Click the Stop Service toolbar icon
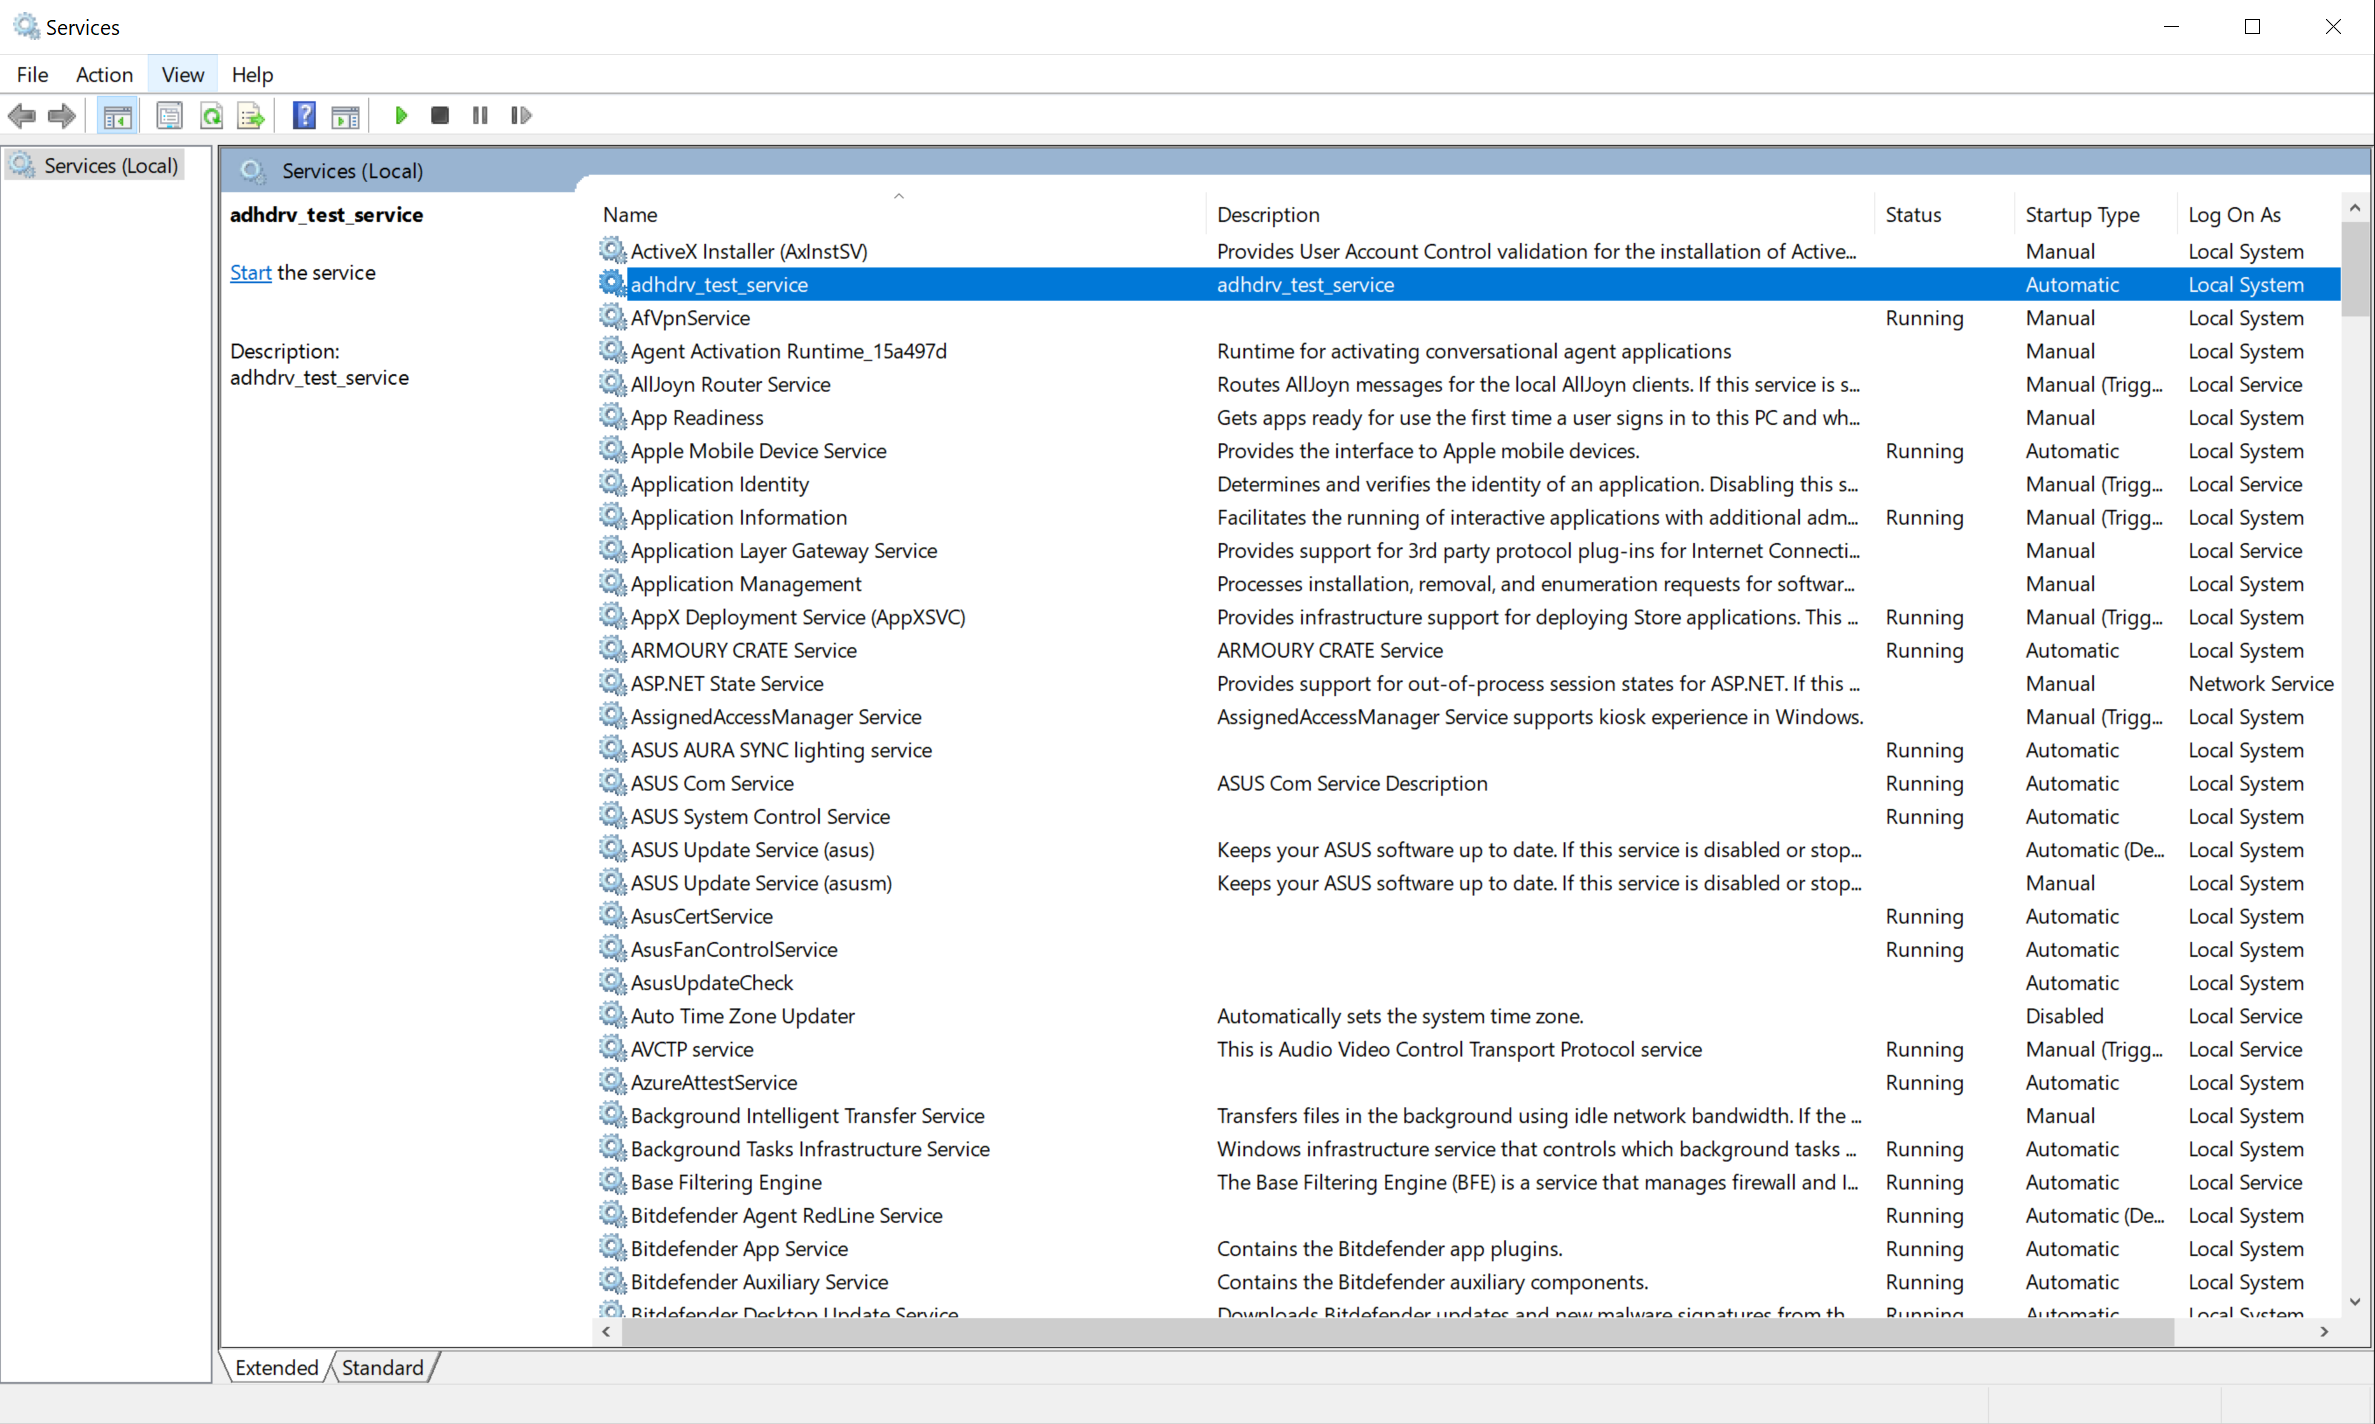Viewport: 2375px width, 1424px height. pos(440,116)
